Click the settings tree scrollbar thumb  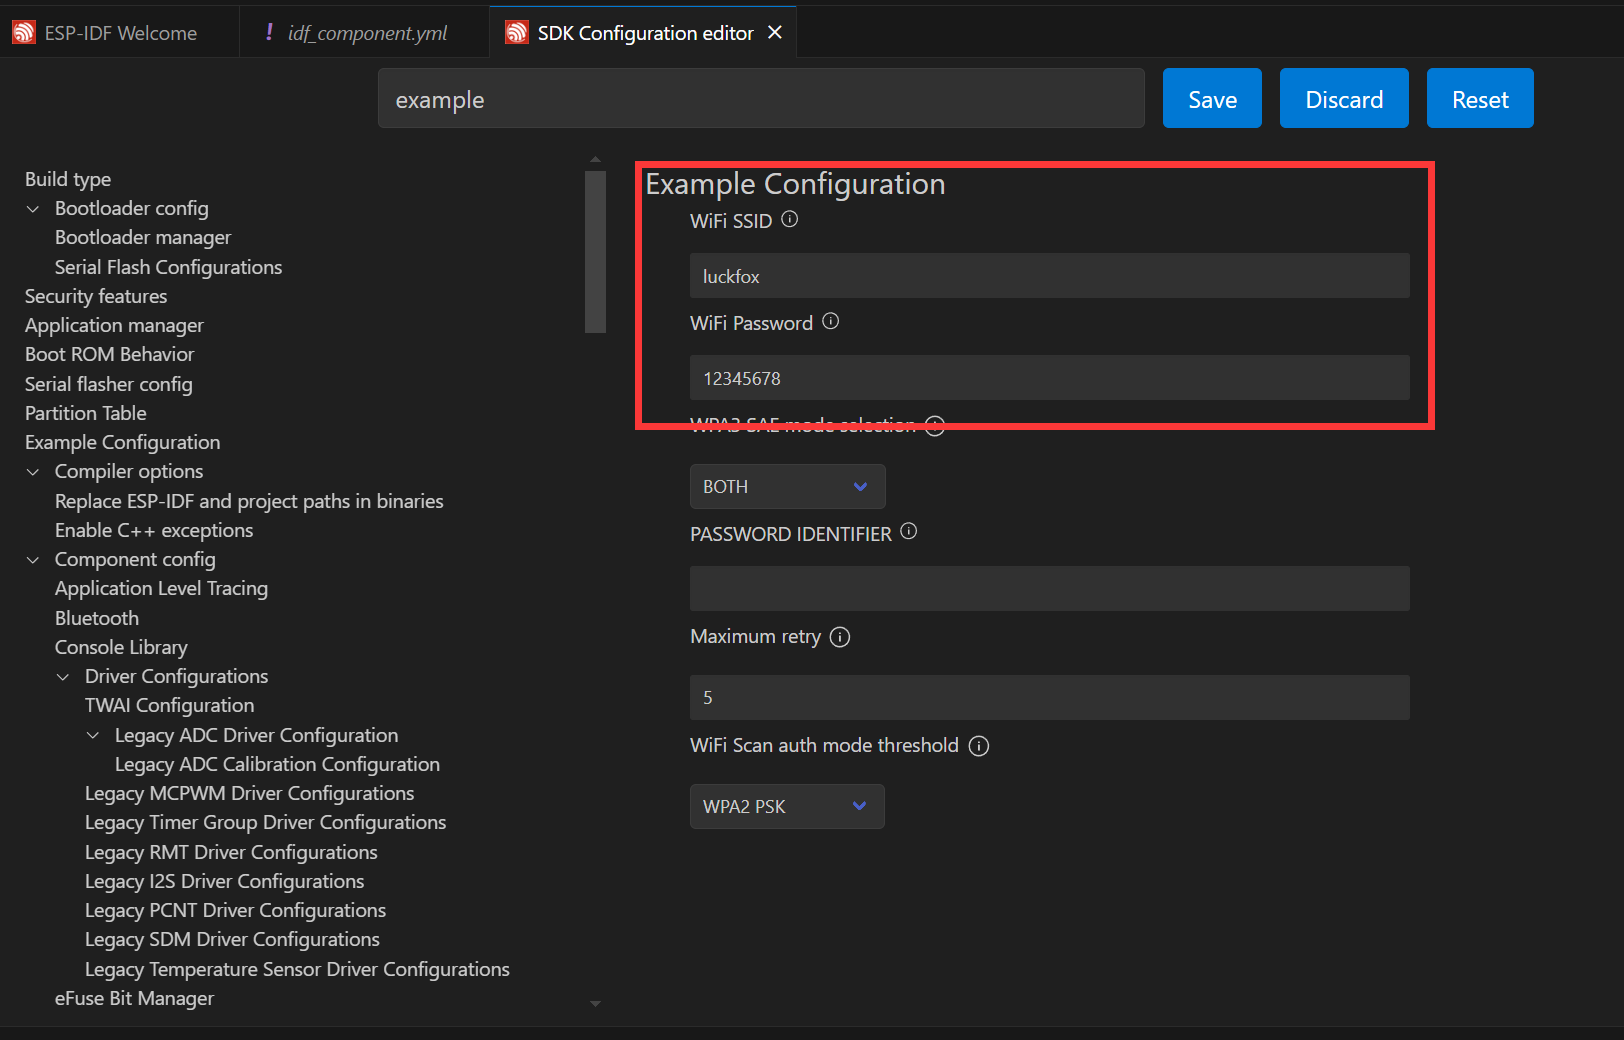click(595, 250)
